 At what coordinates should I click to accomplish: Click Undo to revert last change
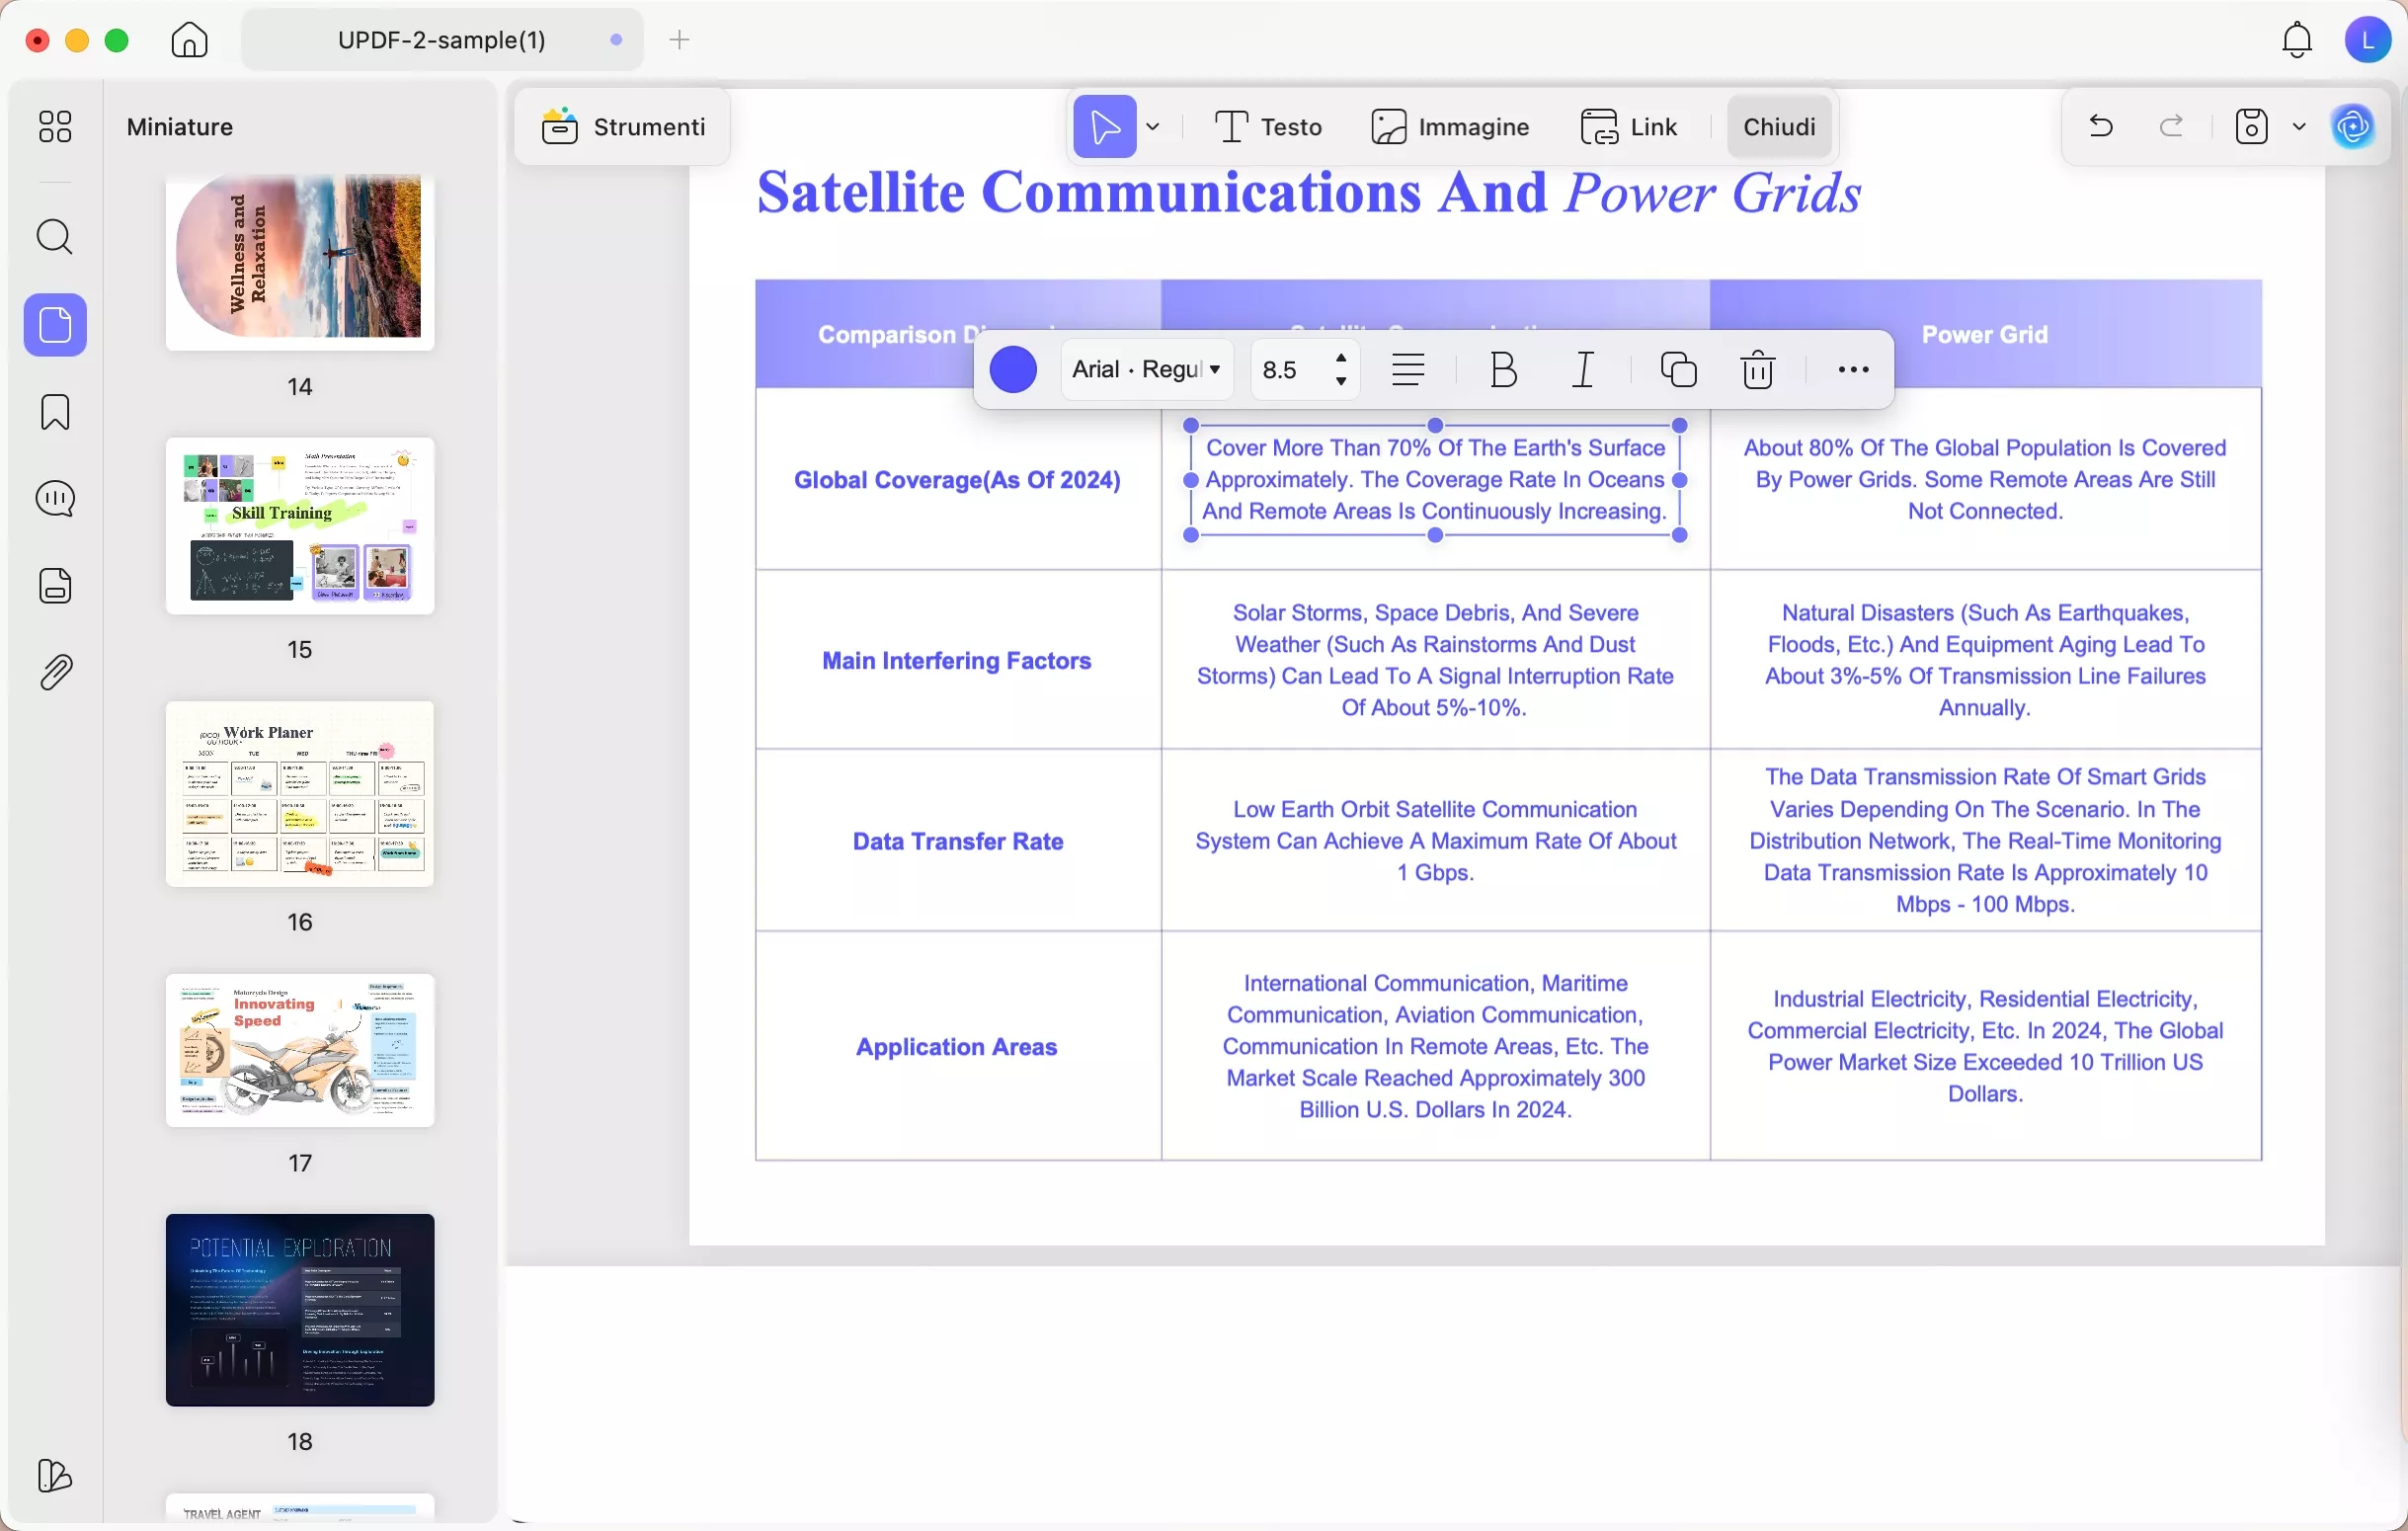pos(2099,126)
